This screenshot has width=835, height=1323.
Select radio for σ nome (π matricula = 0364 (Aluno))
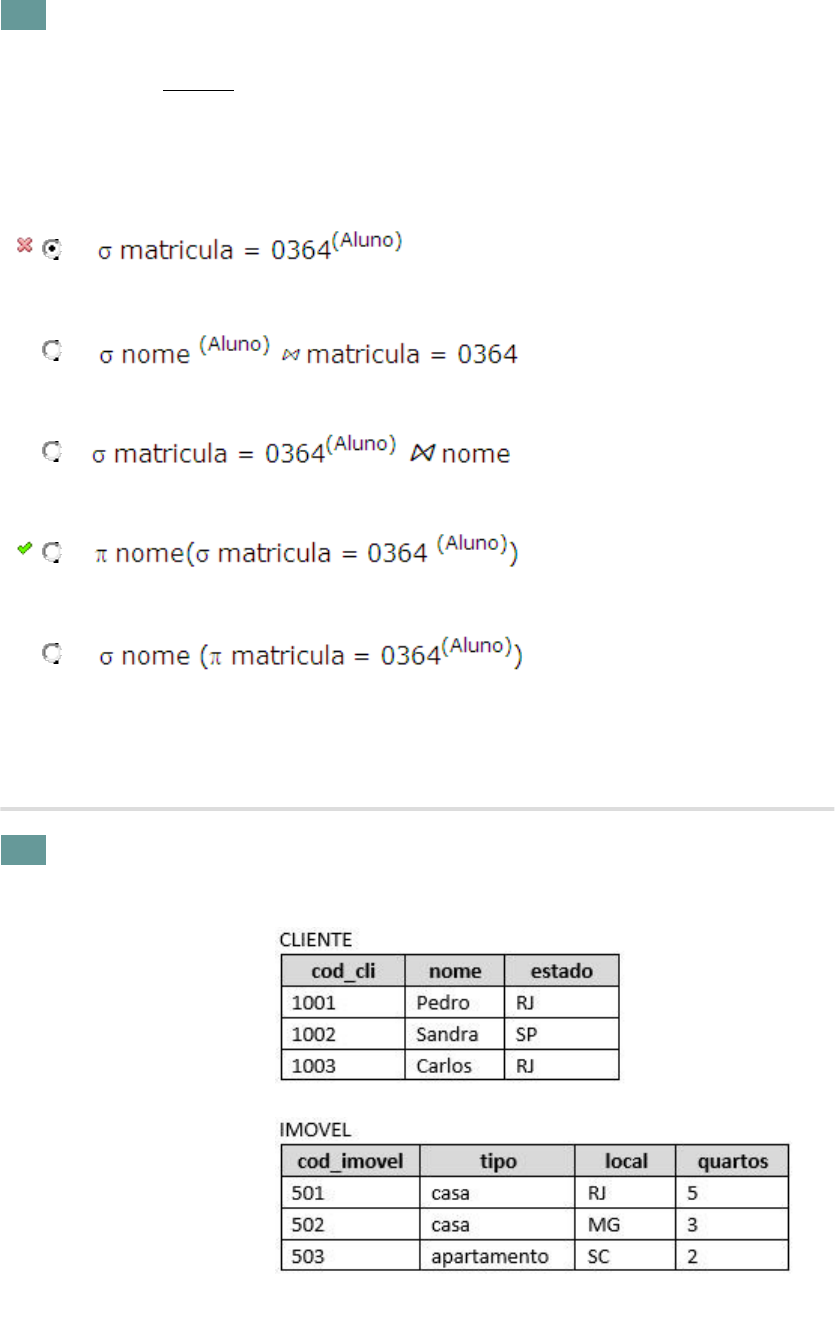52,654
